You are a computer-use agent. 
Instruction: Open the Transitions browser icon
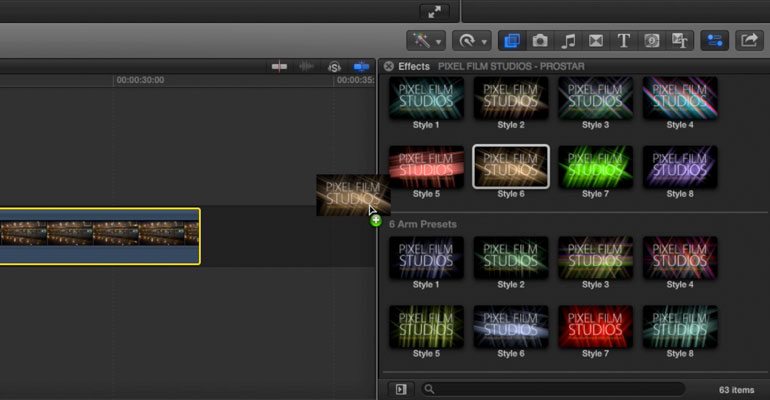(x=596, y=41)
